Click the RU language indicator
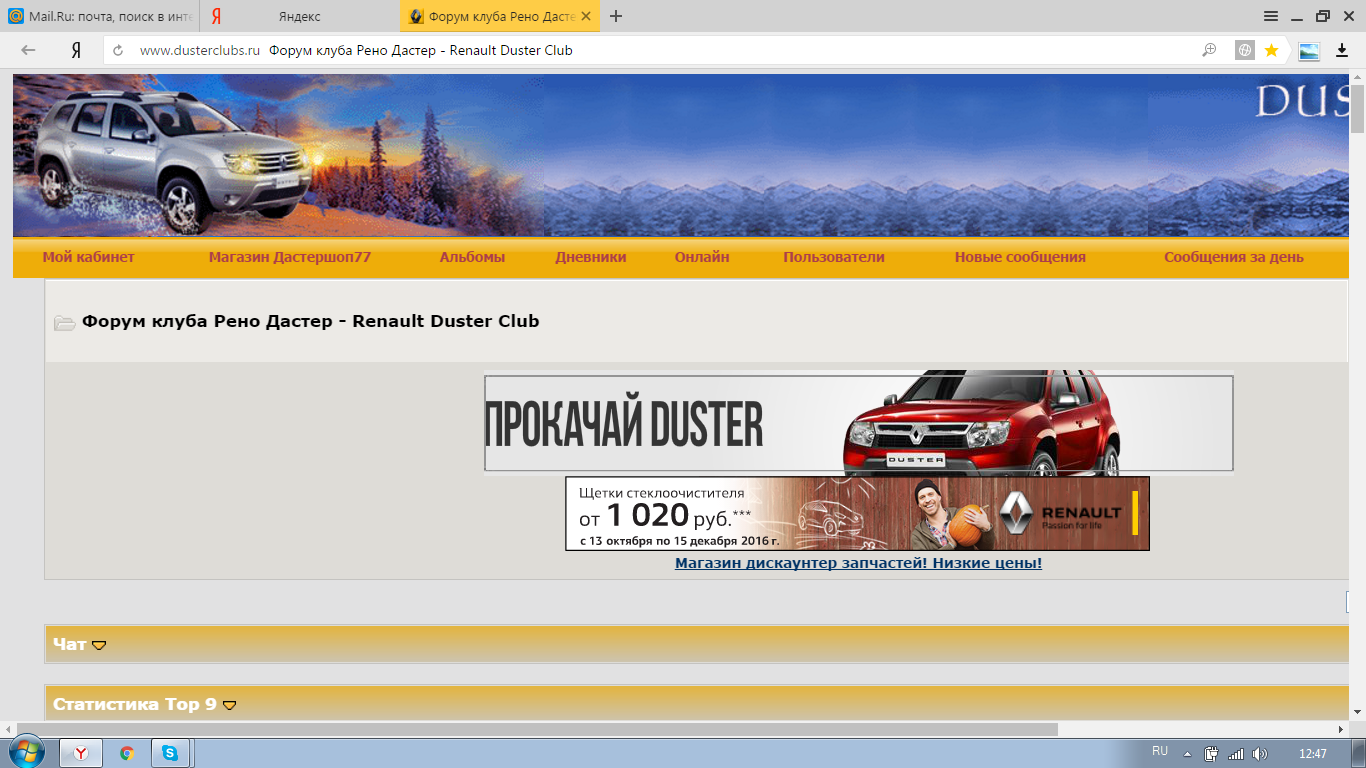This screenshot has height=768, width=1366. (x=1160, y=751)
